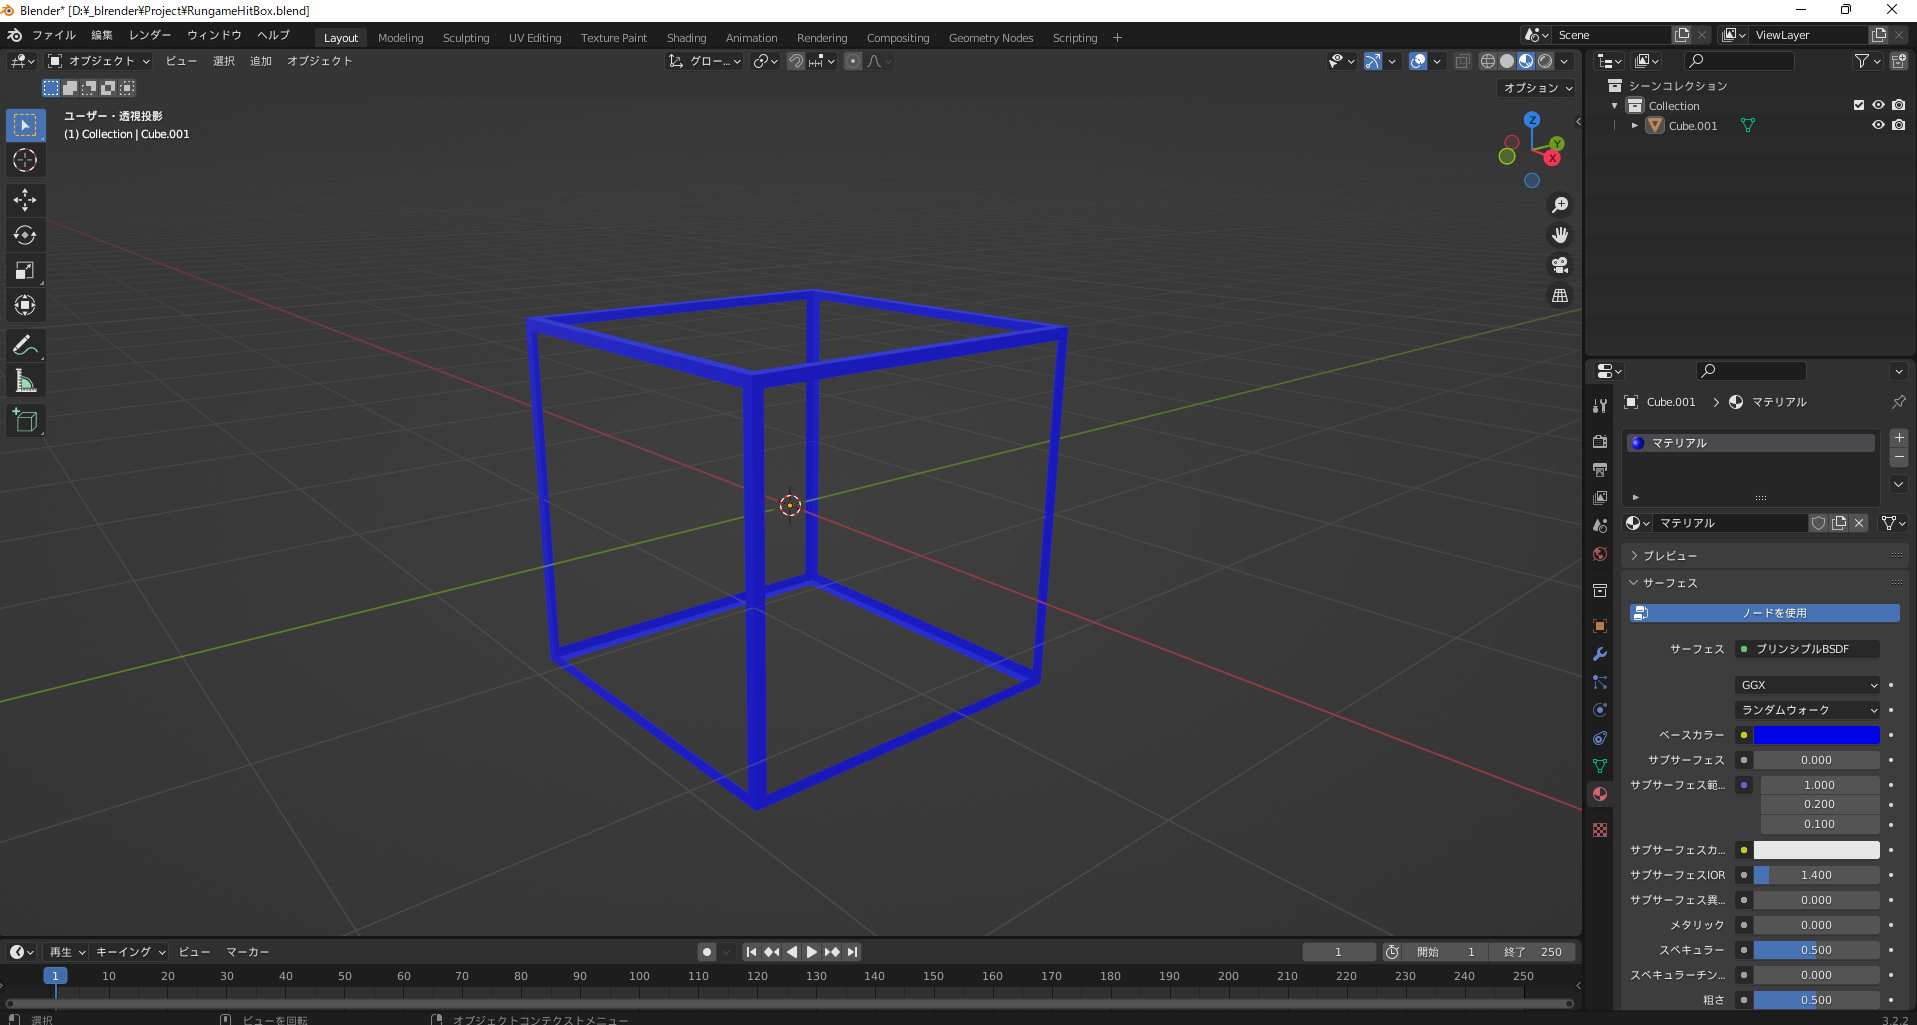The width and height of the screenshot is (1917, 1025).
Task: Open the Render properties tab
Action: [1600, 441]
